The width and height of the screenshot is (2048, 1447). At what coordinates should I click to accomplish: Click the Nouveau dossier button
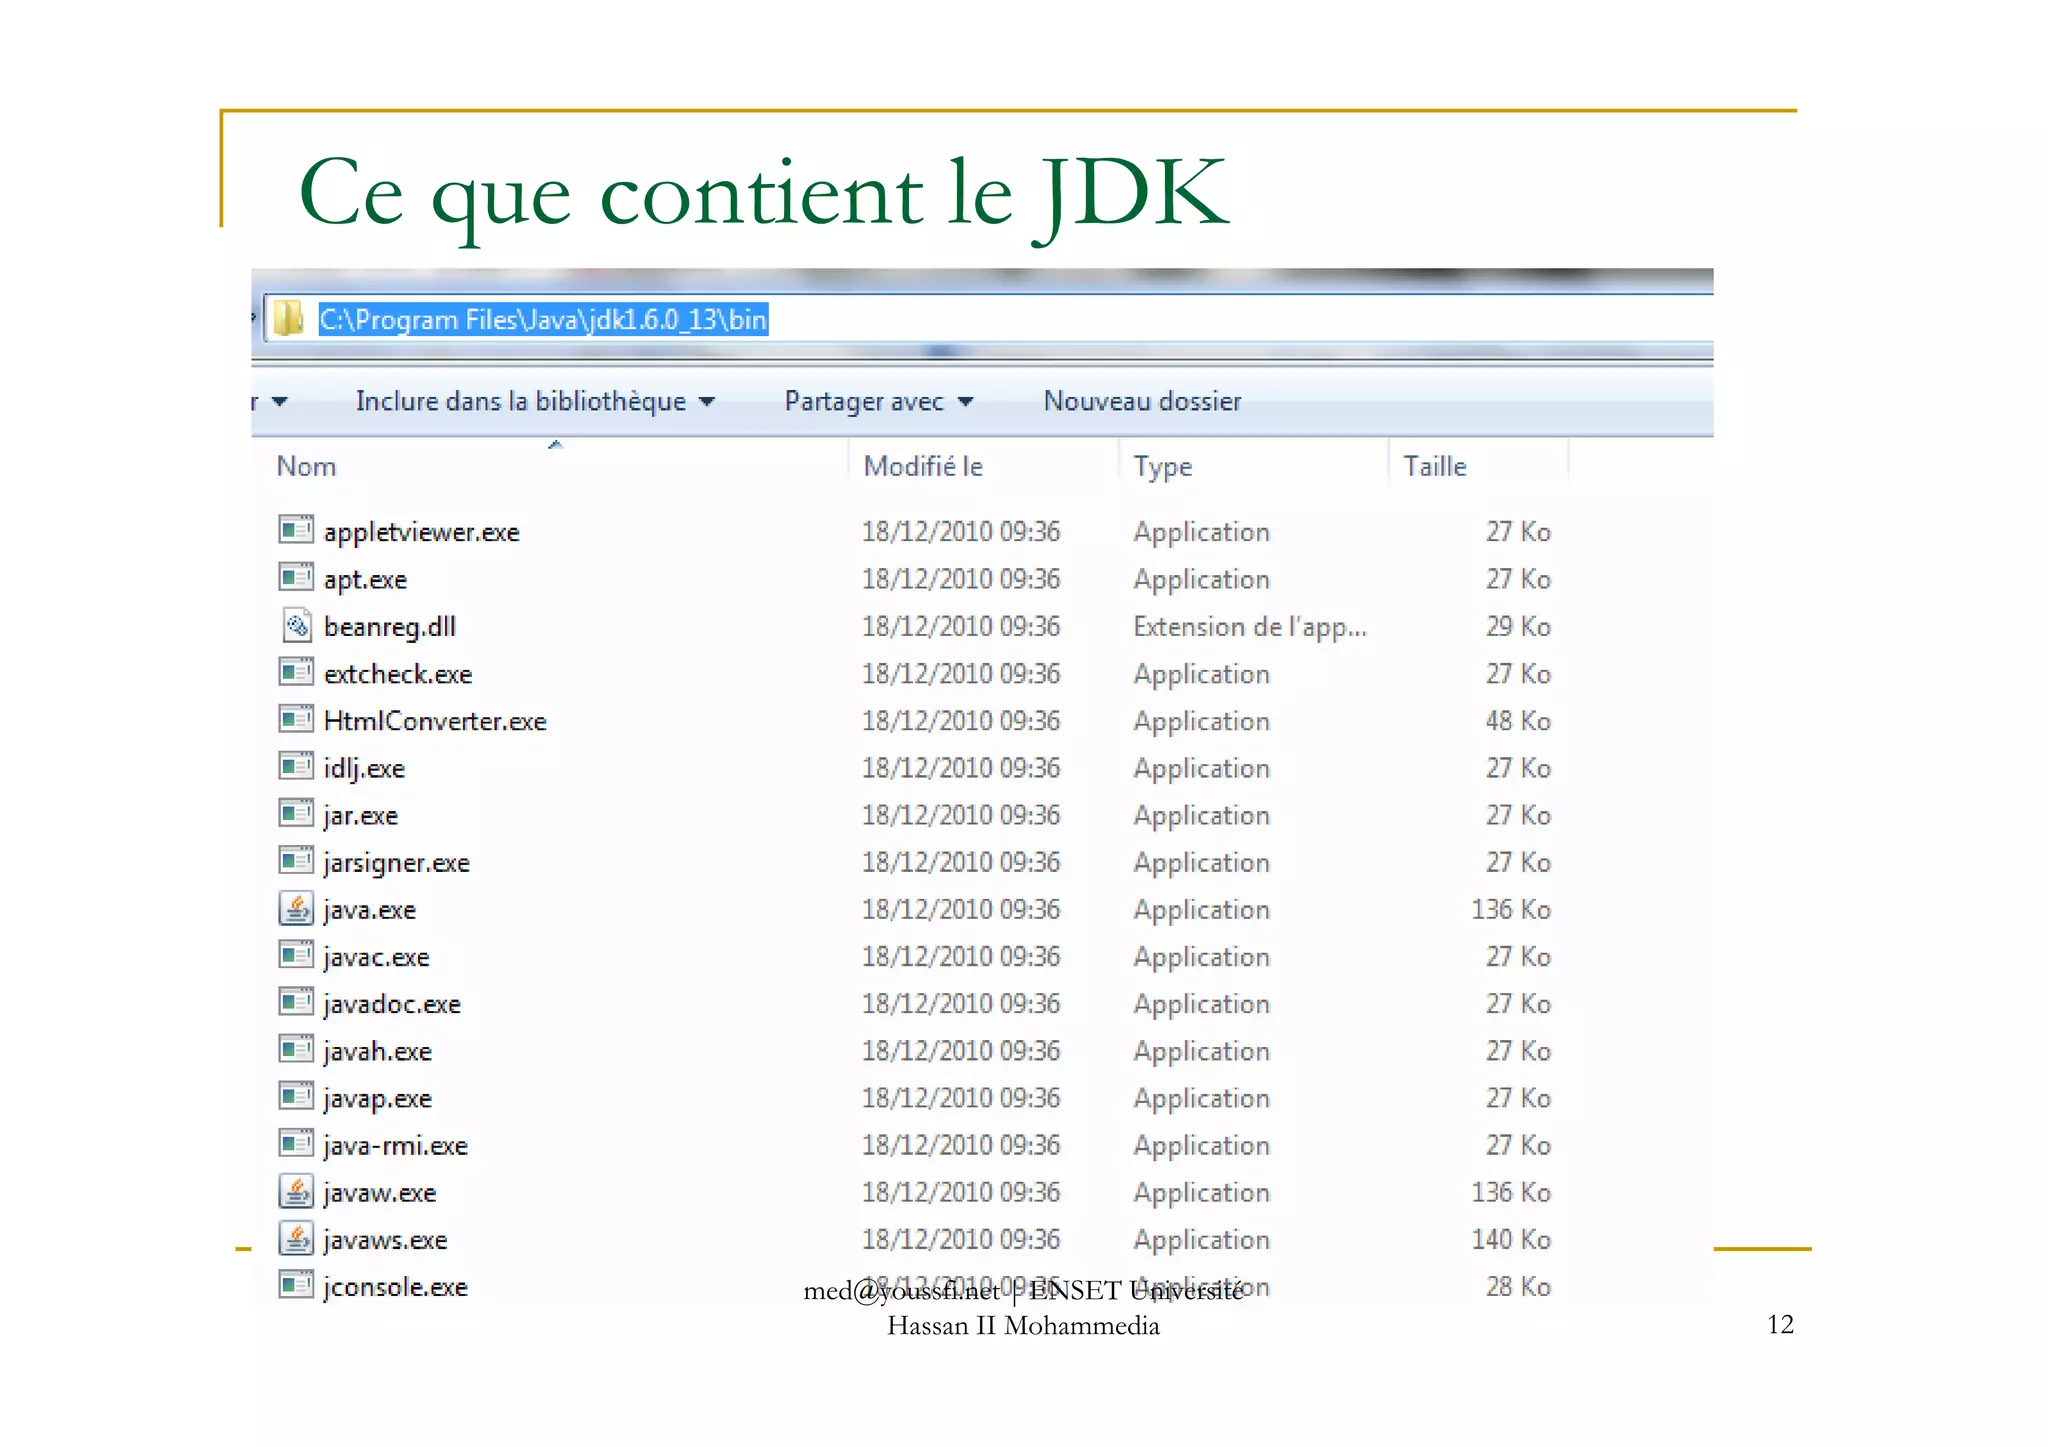1142,401
